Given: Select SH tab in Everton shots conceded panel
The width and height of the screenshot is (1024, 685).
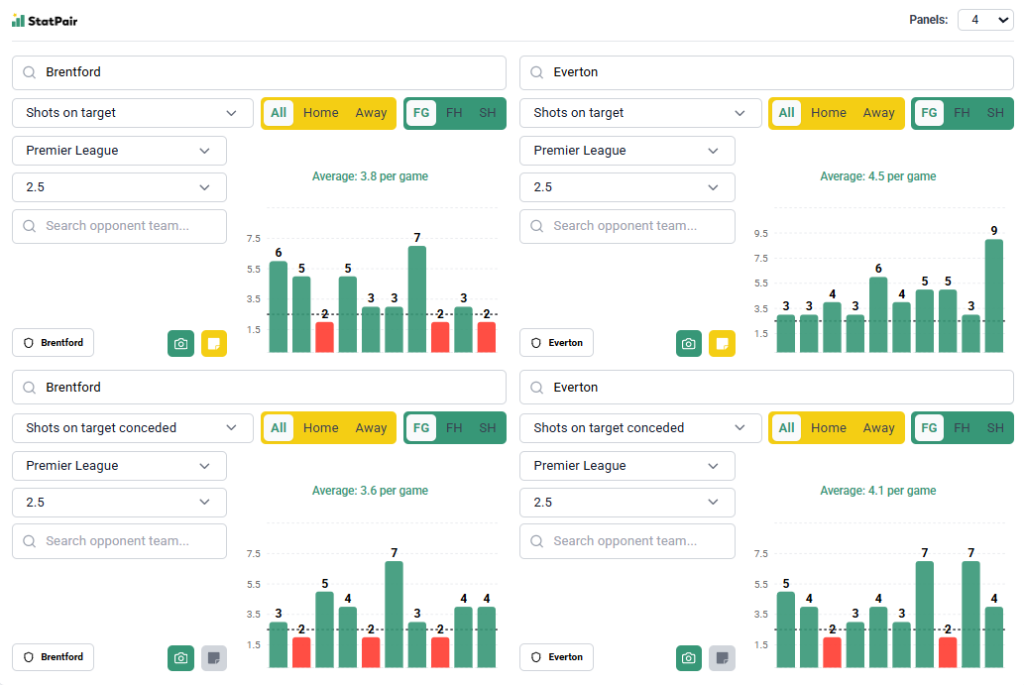Looking at the screenshot, I should click(x=995, y=428).
